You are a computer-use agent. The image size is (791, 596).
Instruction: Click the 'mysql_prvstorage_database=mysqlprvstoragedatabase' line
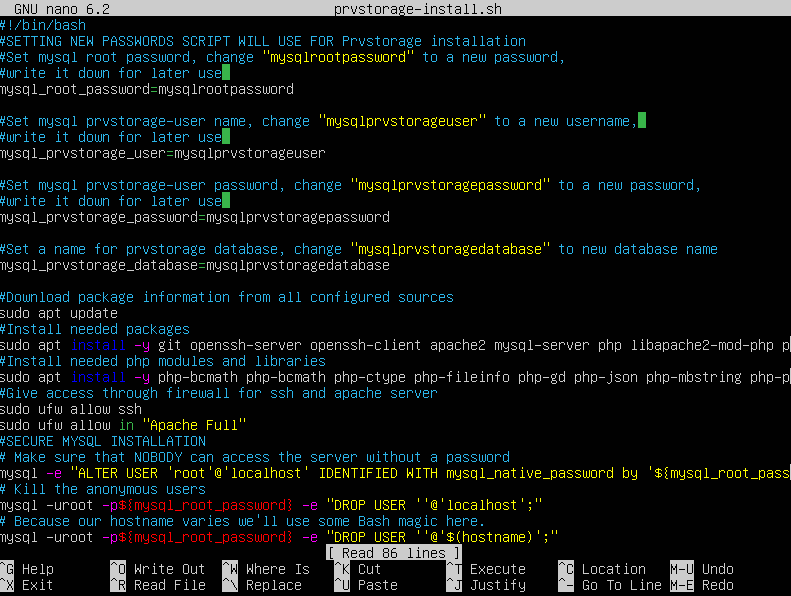tap(195, 265)
